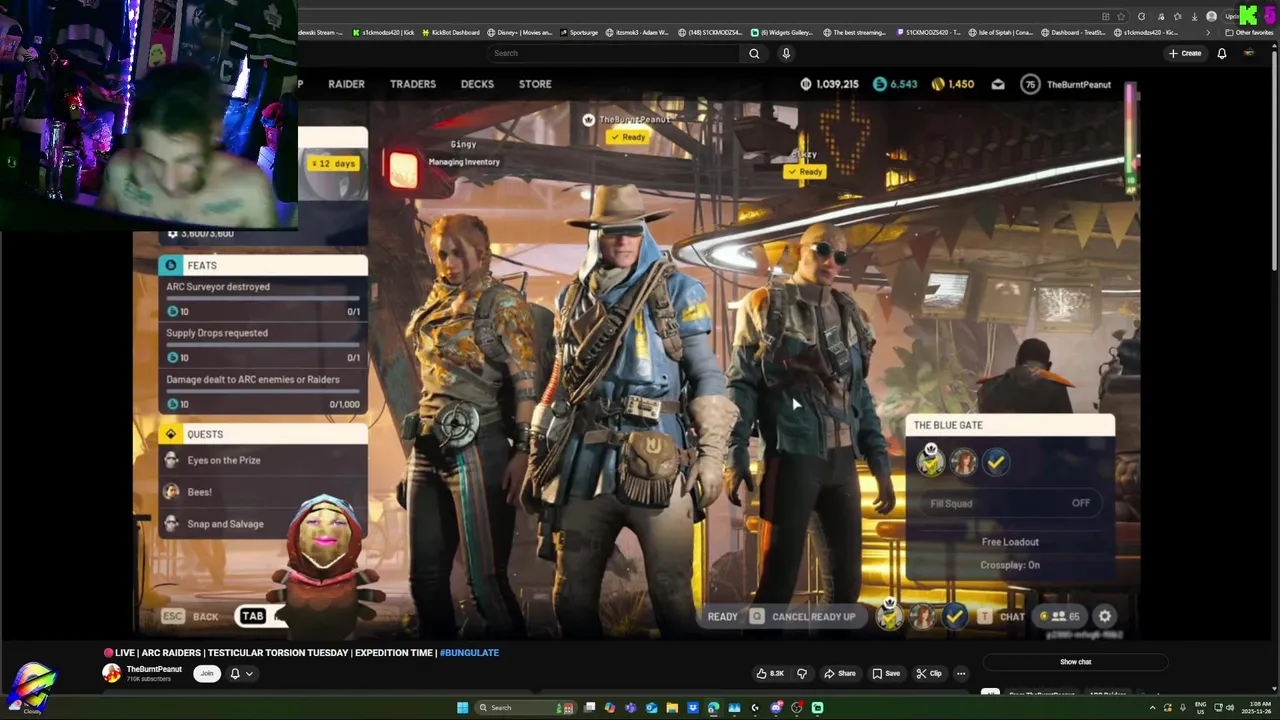Image resolution: width=1280 pixels, height=720 pixels.
Task: Click the YouTube search magnifier button
Action: [x=754, y=53]
